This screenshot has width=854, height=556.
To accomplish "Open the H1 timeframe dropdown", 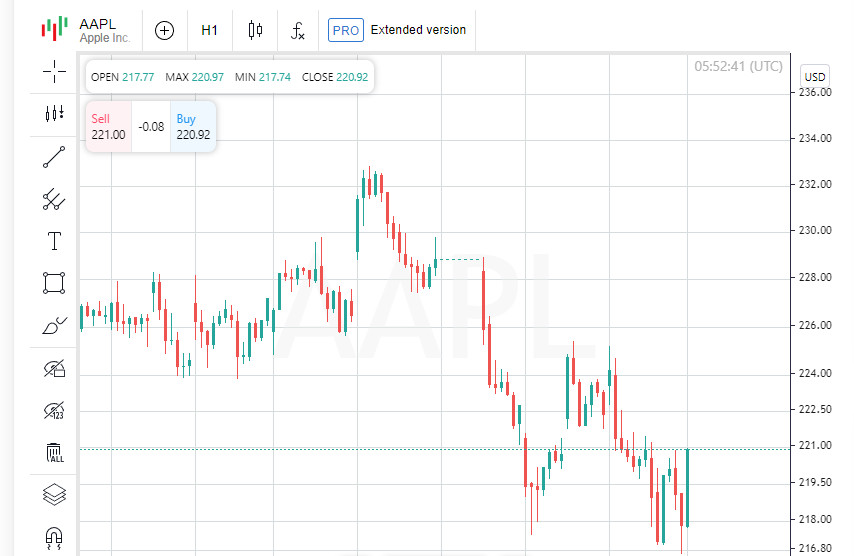I will [x=209, y=30].
